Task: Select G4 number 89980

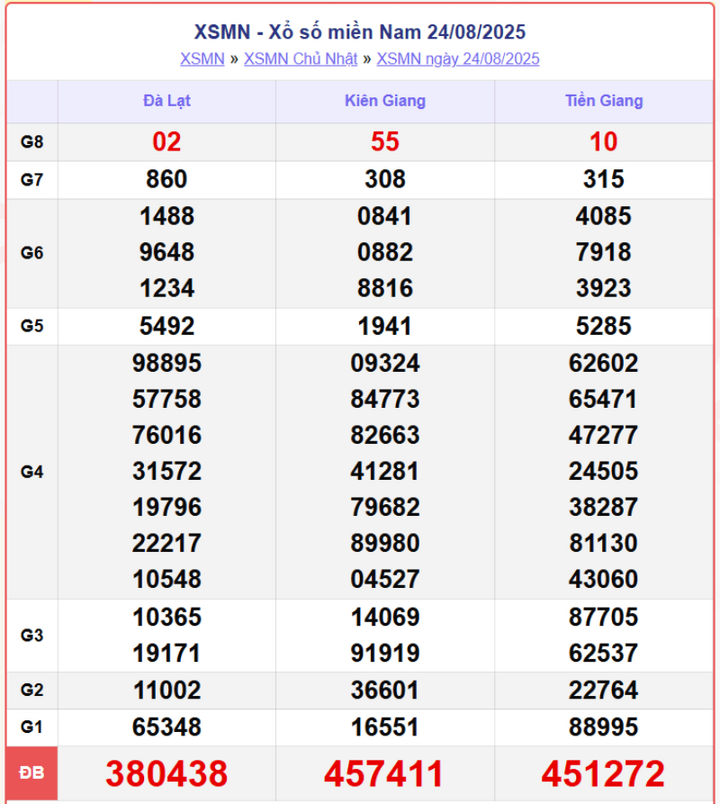Action: click(385, 543)
